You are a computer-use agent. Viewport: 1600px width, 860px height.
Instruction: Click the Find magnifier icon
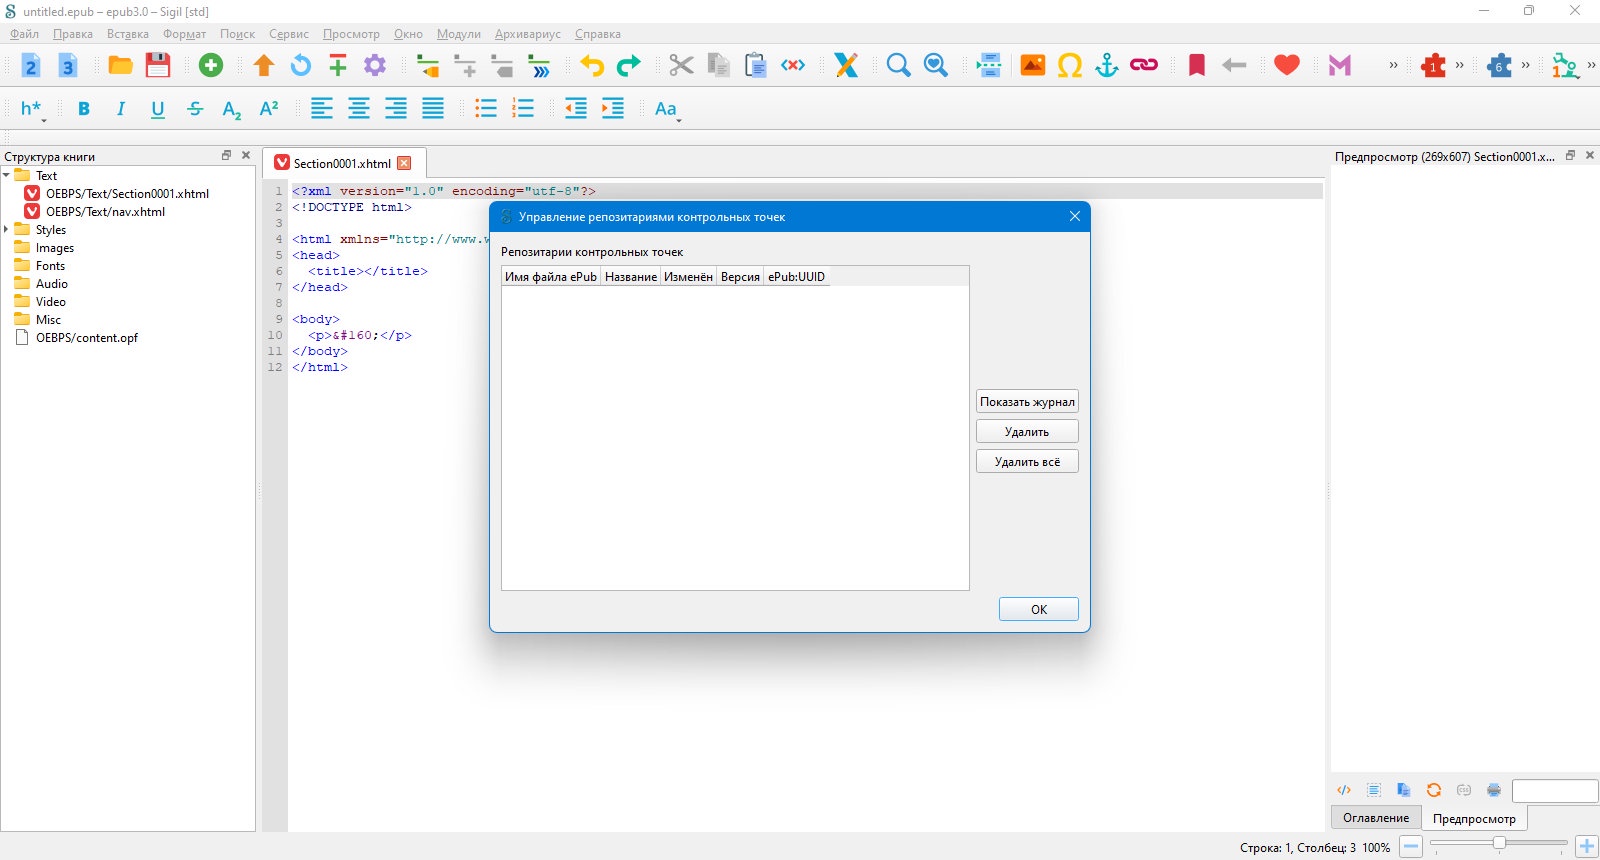coord(899,66)
